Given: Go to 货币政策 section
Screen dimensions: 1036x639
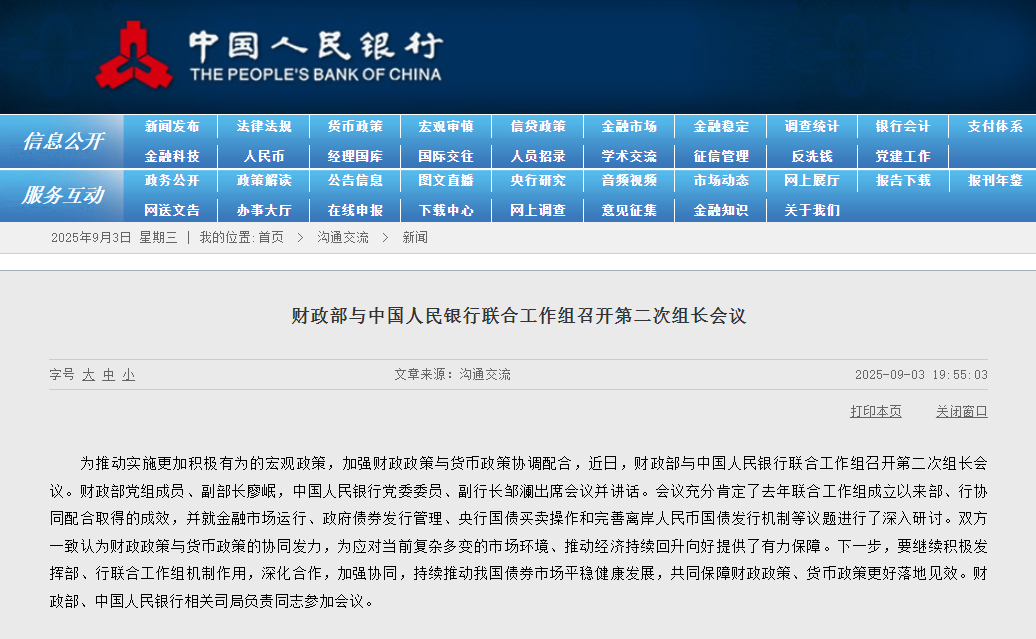Looking at the screenshot, I should click(x=355, y=126).
